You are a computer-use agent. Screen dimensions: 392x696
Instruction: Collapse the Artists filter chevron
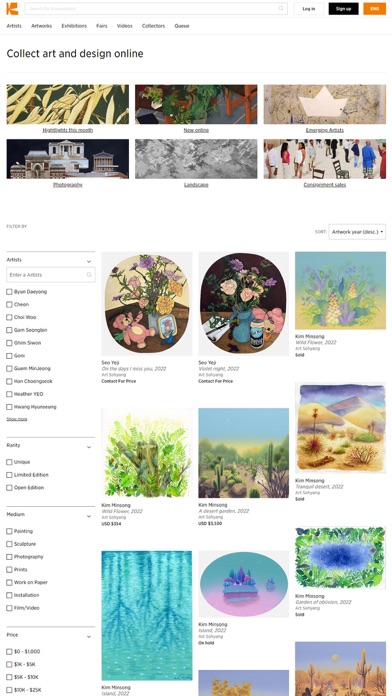pyautogui.click(x=89, y=261)
